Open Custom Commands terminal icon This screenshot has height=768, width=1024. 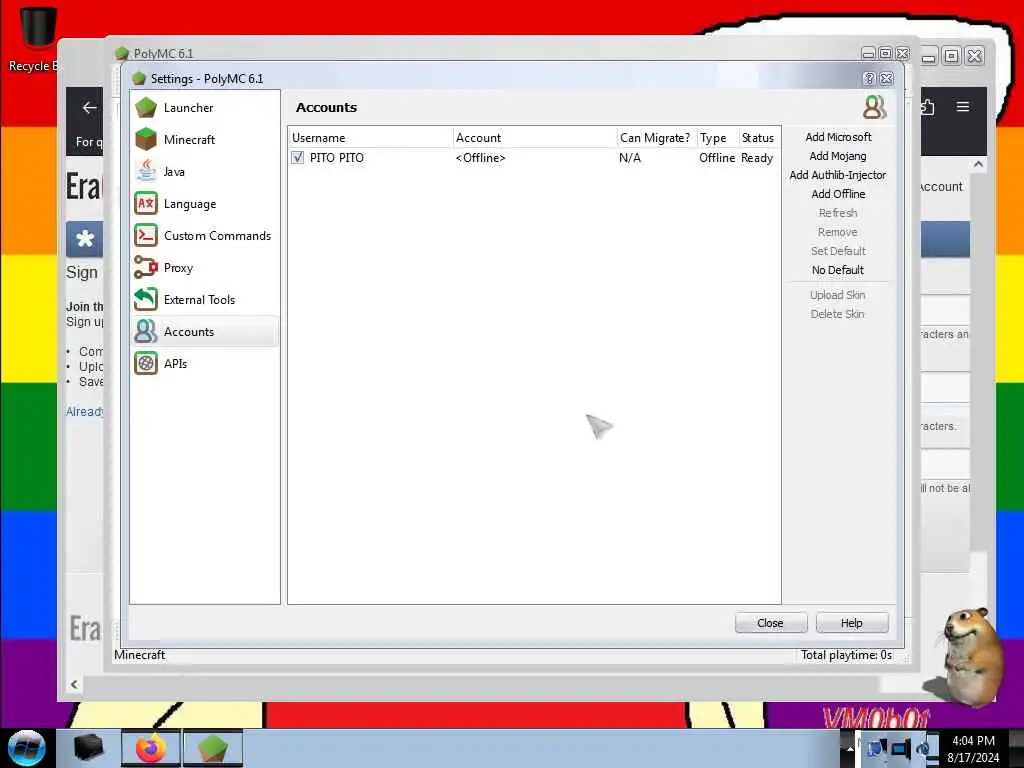click(146, 236)
